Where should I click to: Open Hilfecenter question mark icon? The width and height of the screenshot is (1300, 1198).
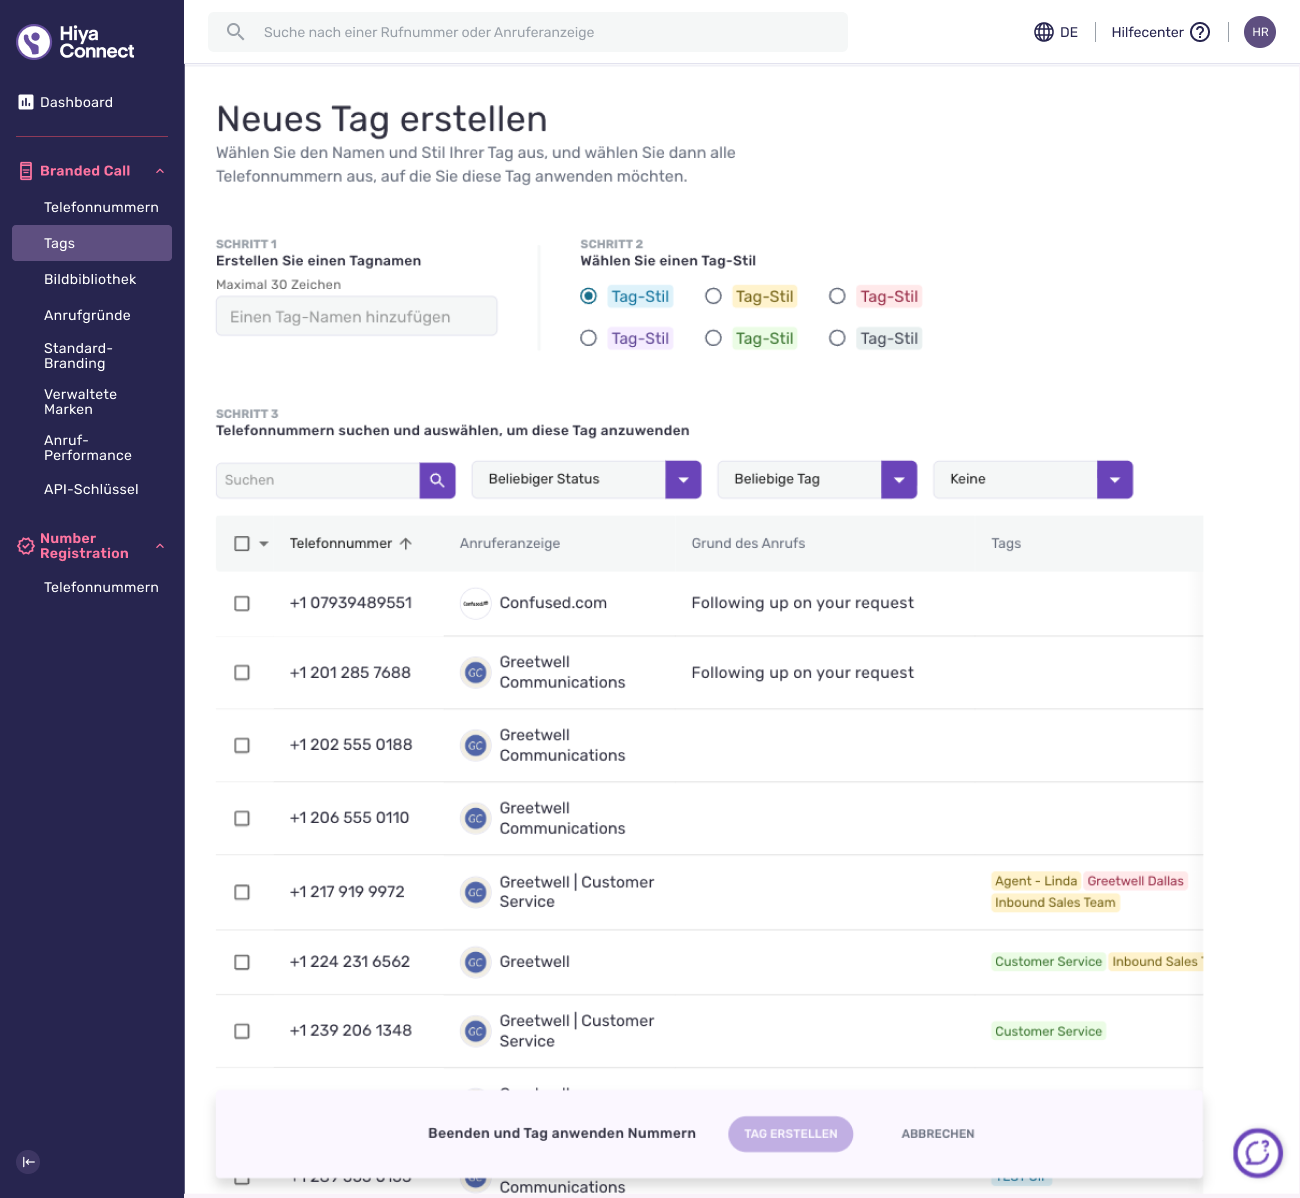pos(1200,32)
